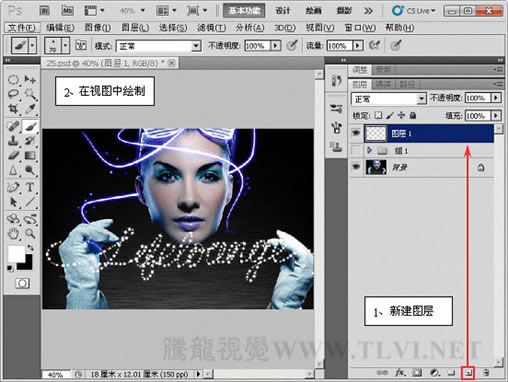The image size is (508, 382).
Task: Open the layer style fx menu
Action: click(x=400, y=372)
